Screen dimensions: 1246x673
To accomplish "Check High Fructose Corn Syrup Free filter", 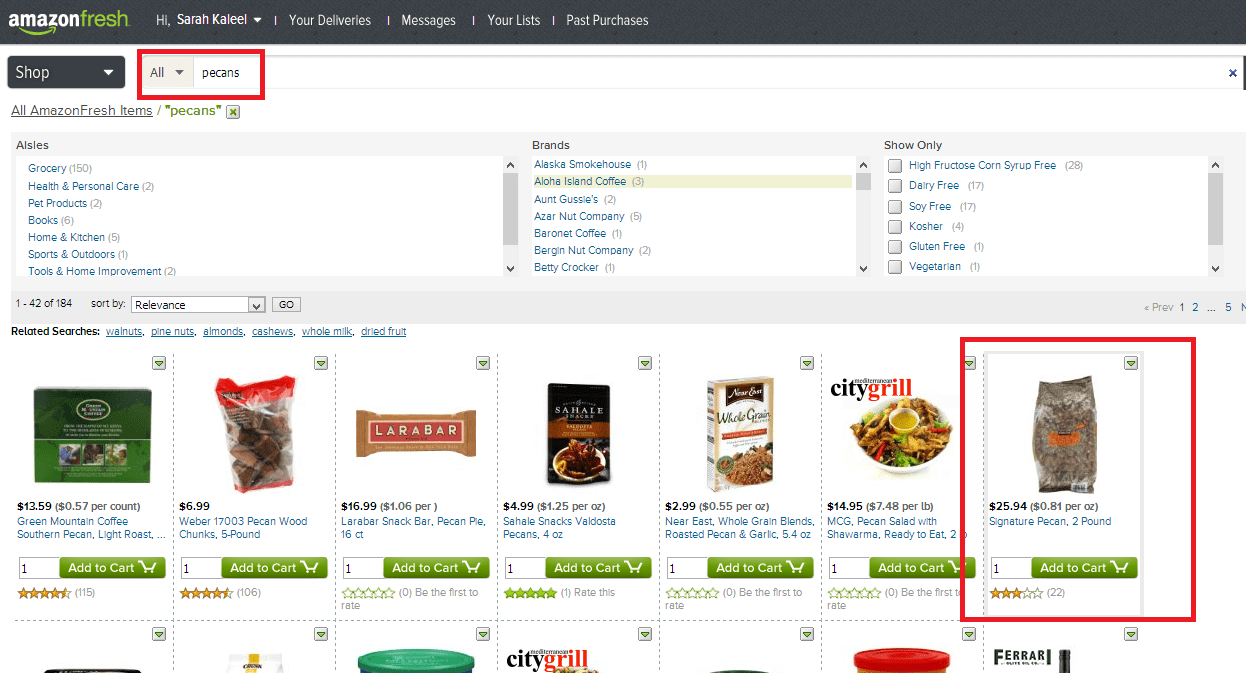I will point(895,166).
